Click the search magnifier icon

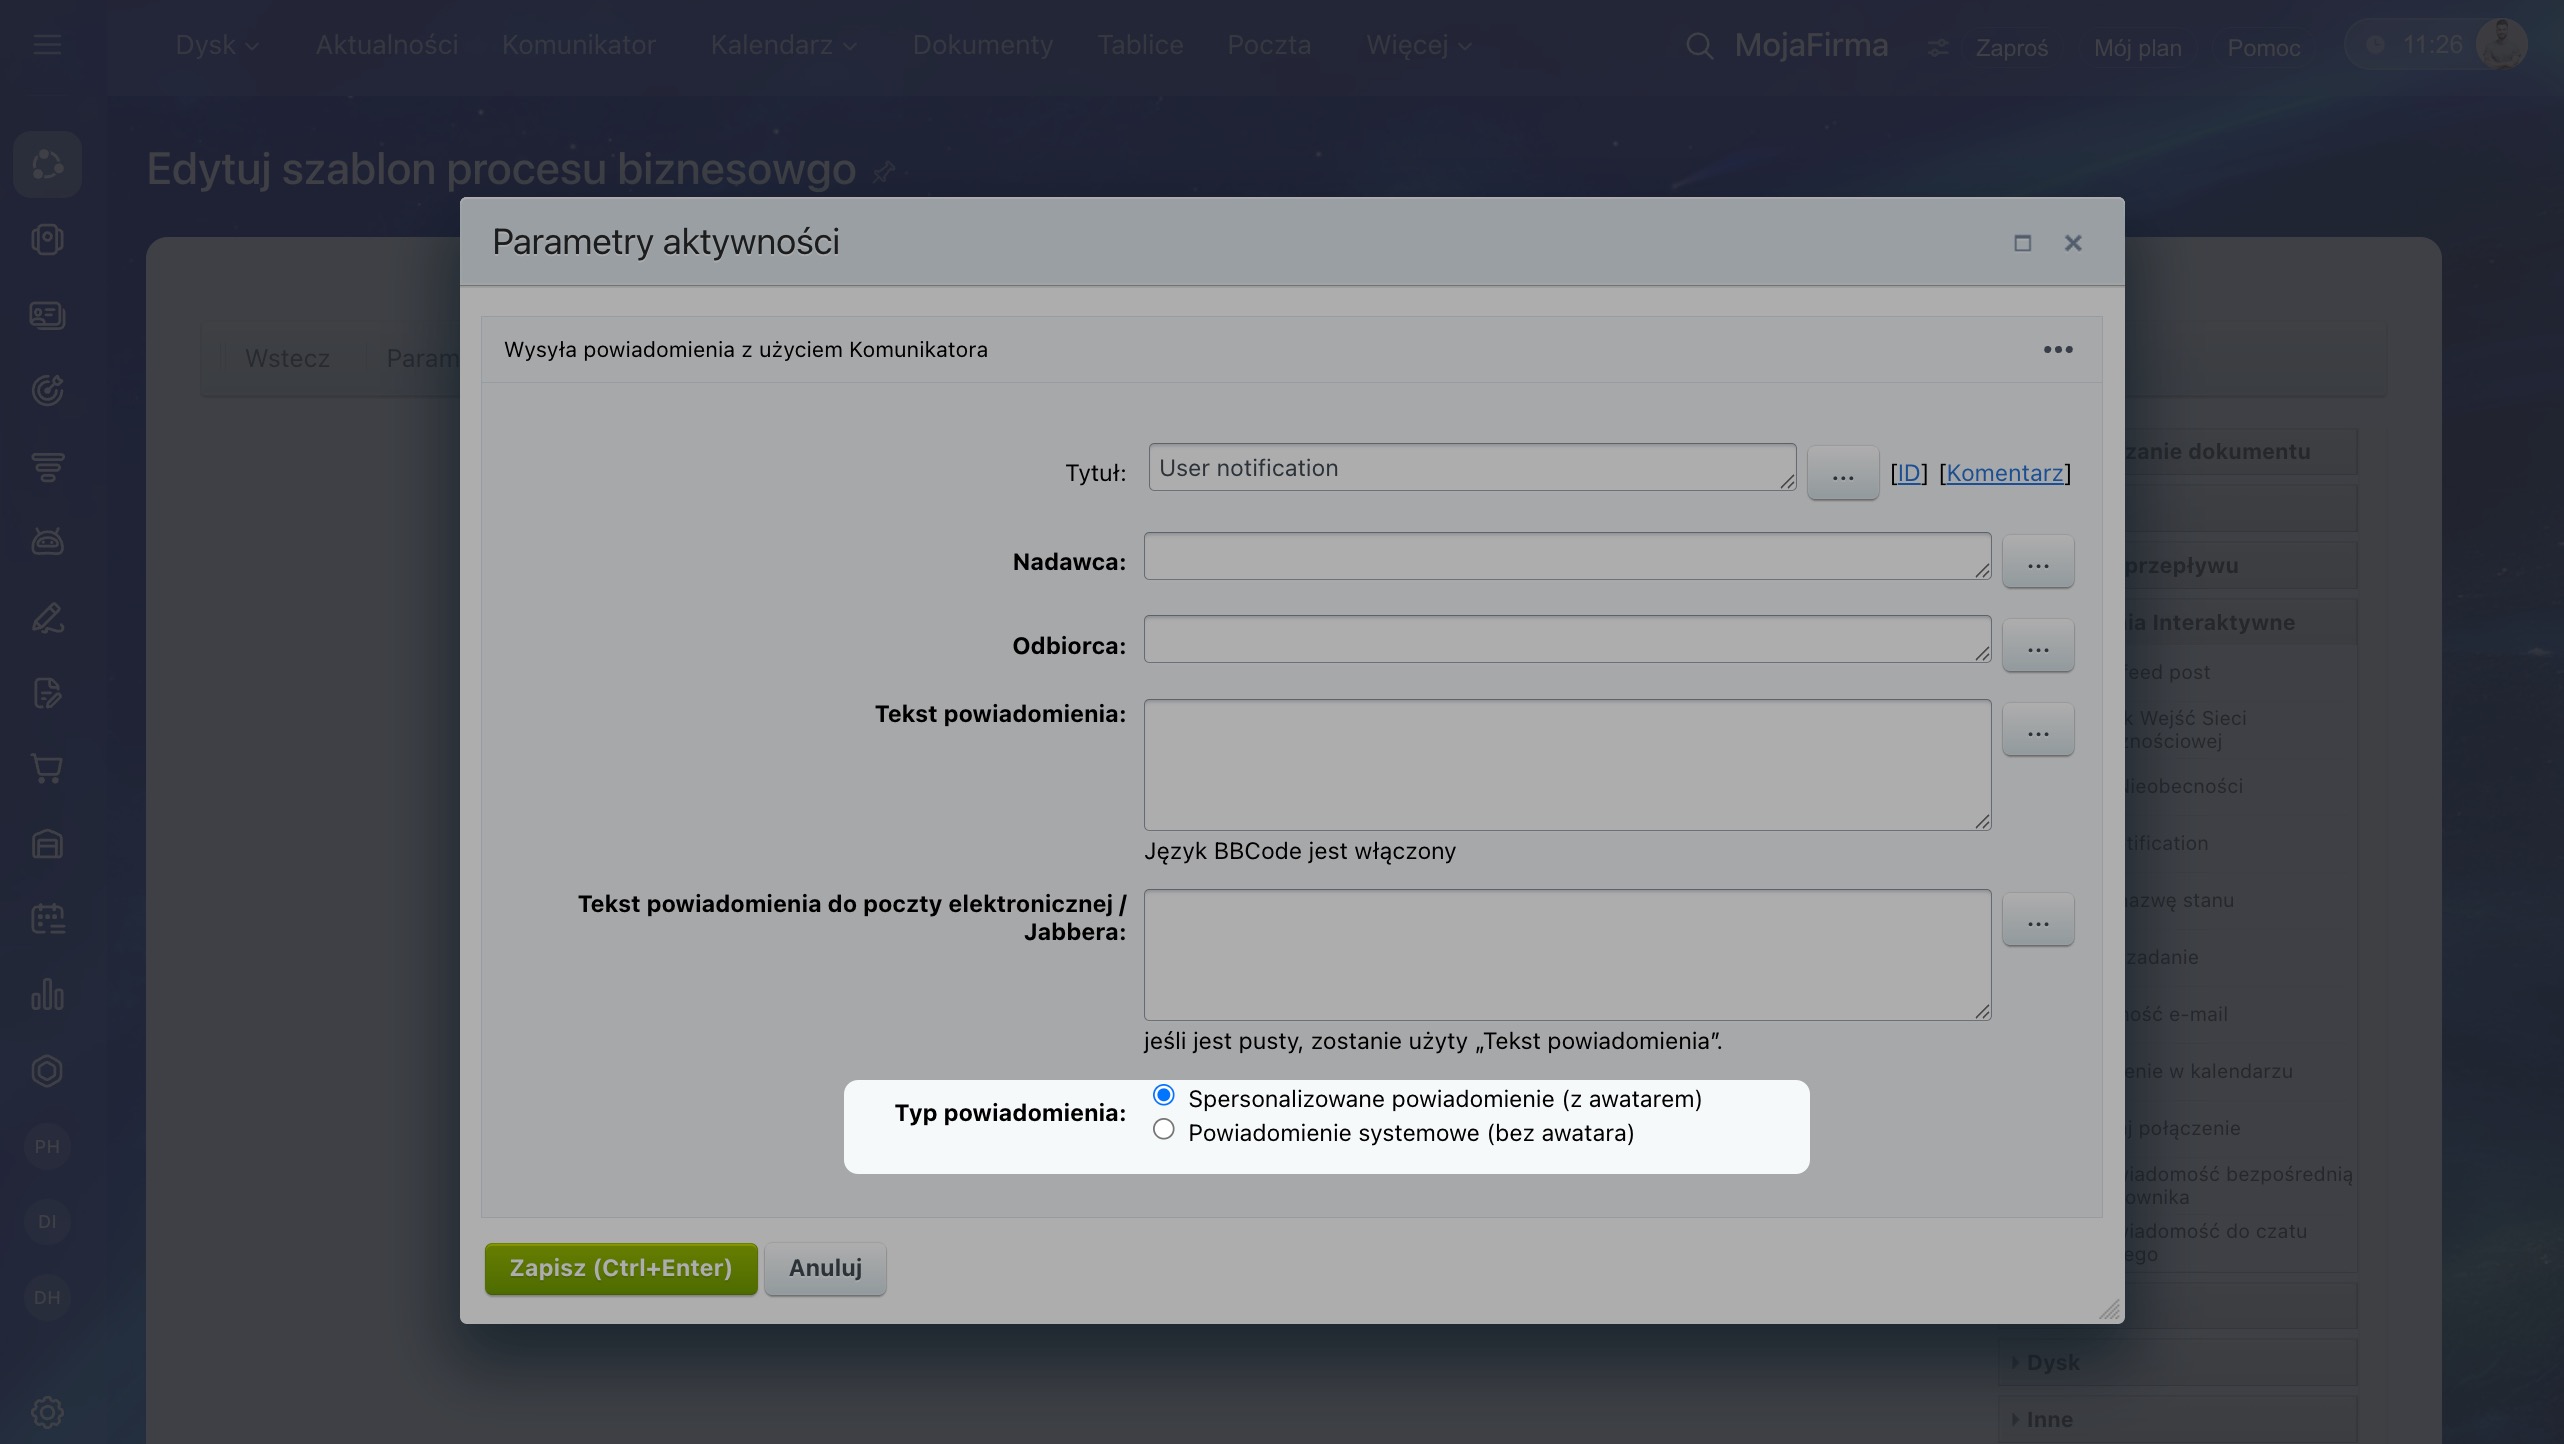coord(1699,46)
